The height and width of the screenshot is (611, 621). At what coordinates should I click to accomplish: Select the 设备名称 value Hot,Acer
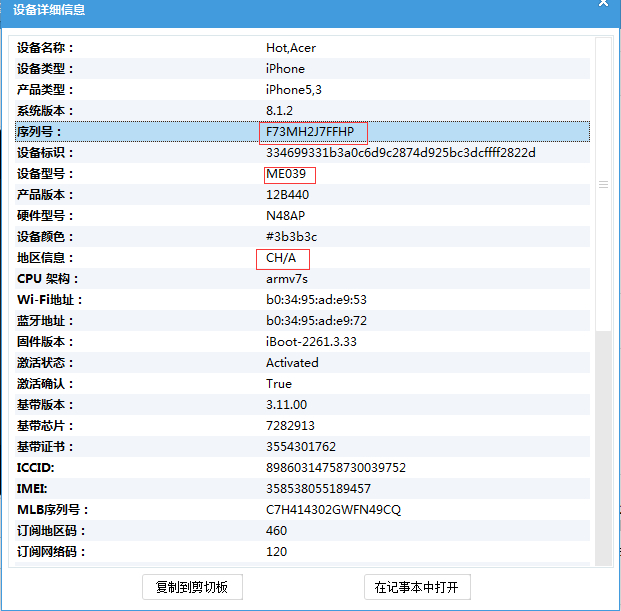291,48
